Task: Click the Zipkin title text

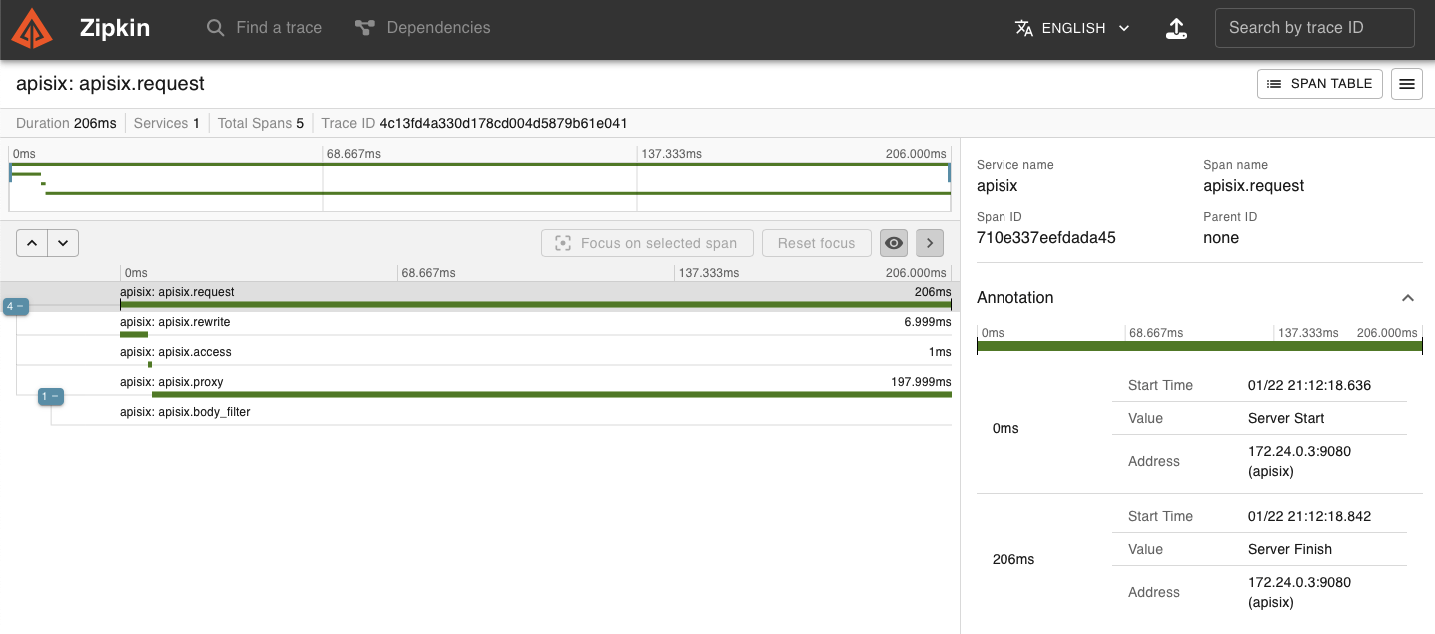Action: (x=115, y=28)
